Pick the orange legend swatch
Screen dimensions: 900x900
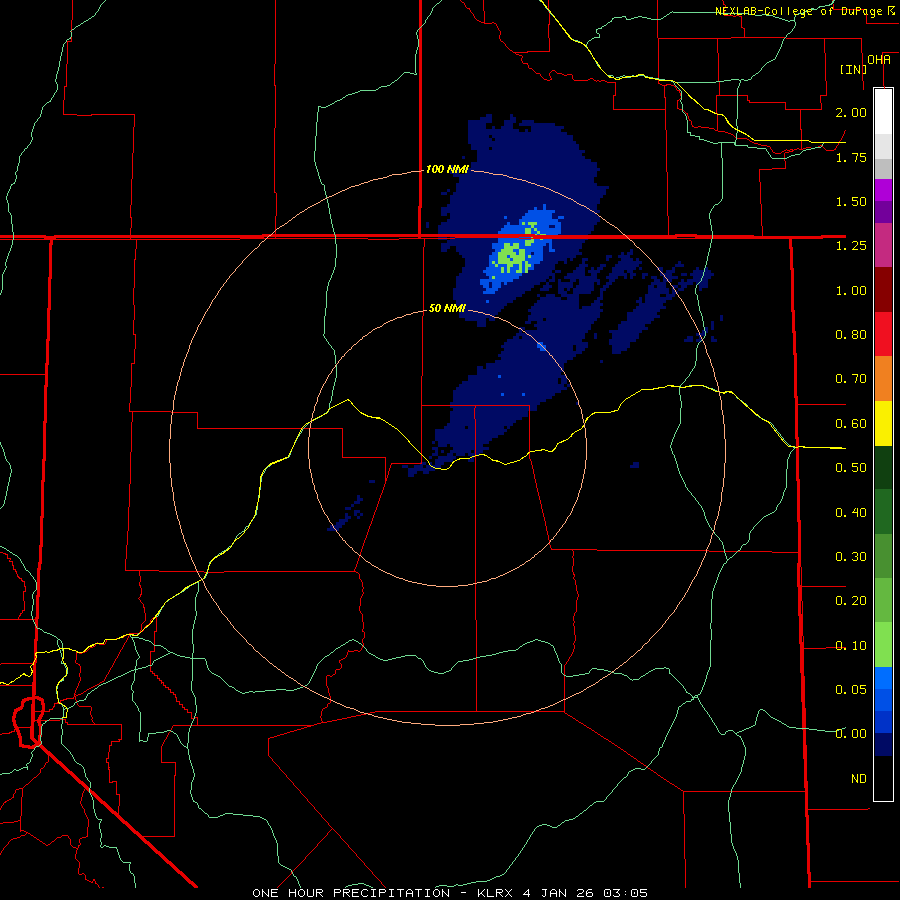[883, 379]
